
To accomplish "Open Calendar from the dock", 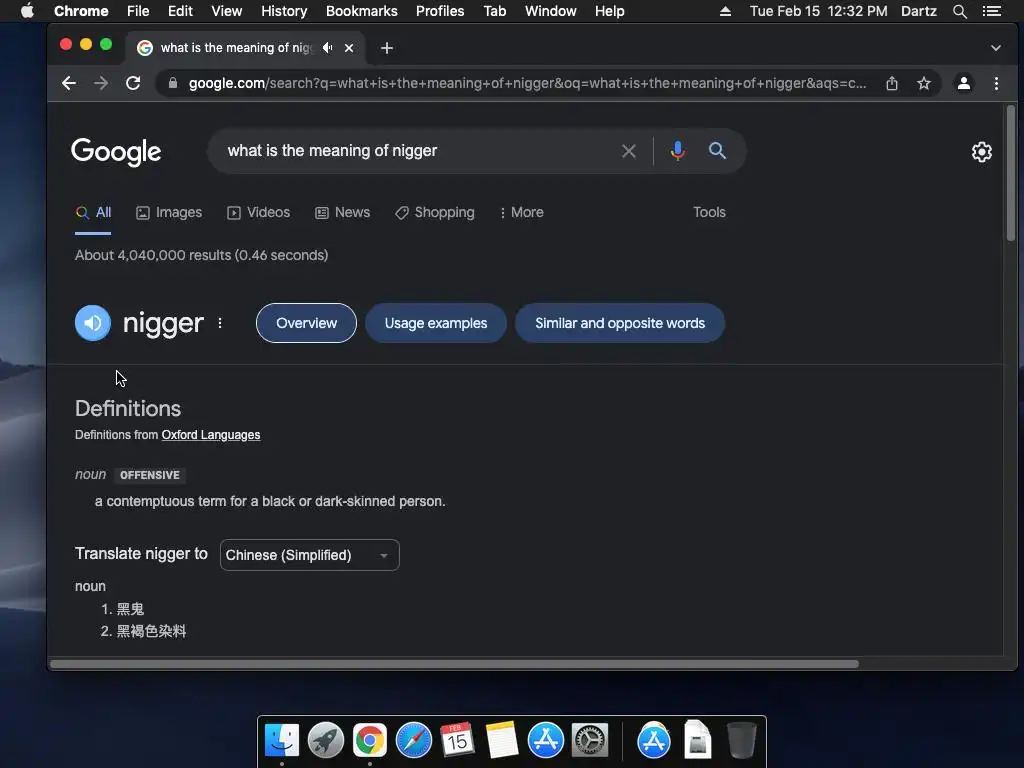I will (457, 740).
